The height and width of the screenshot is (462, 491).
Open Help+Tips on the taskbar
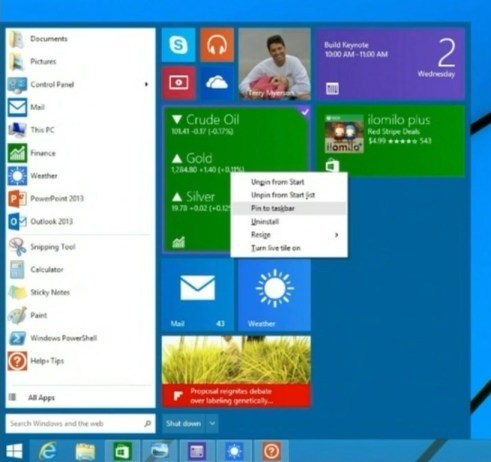[271, 451]
